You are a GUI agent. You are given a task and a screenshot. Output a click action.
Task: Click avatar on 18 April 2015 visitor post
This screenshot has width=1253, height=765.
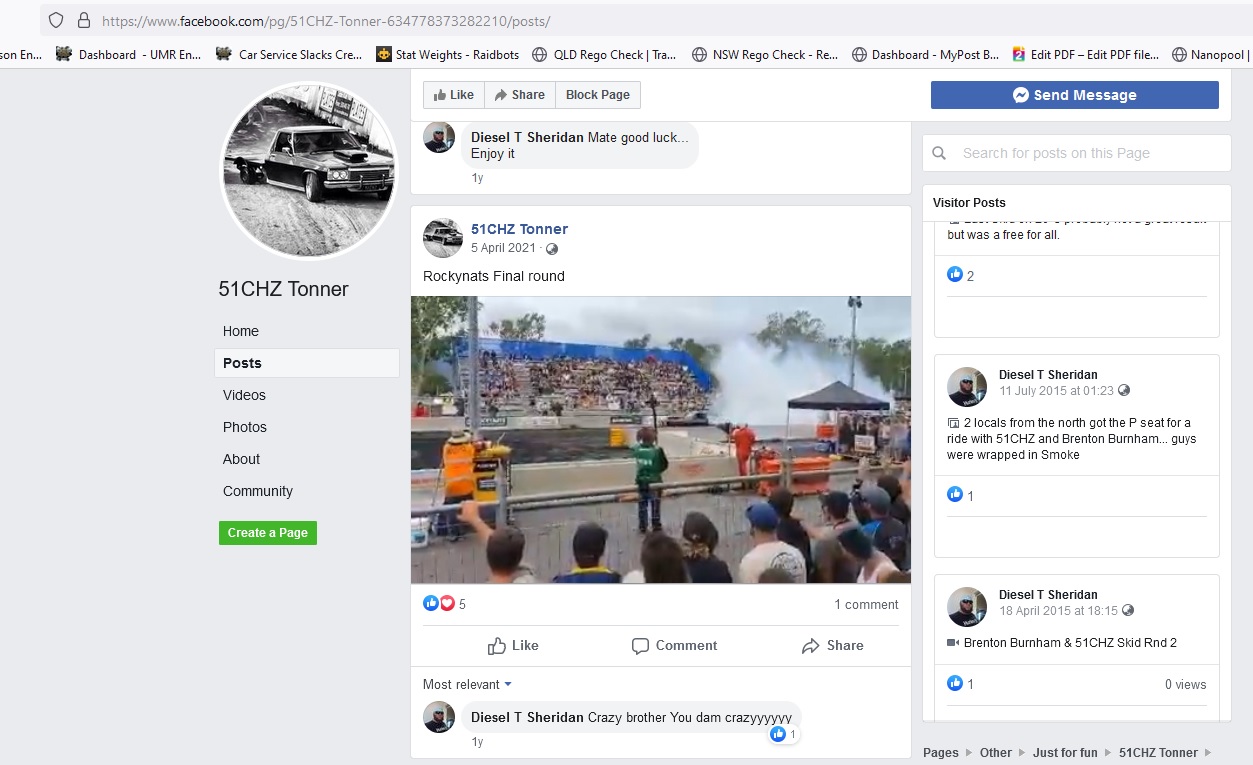(x=967, y=607)
